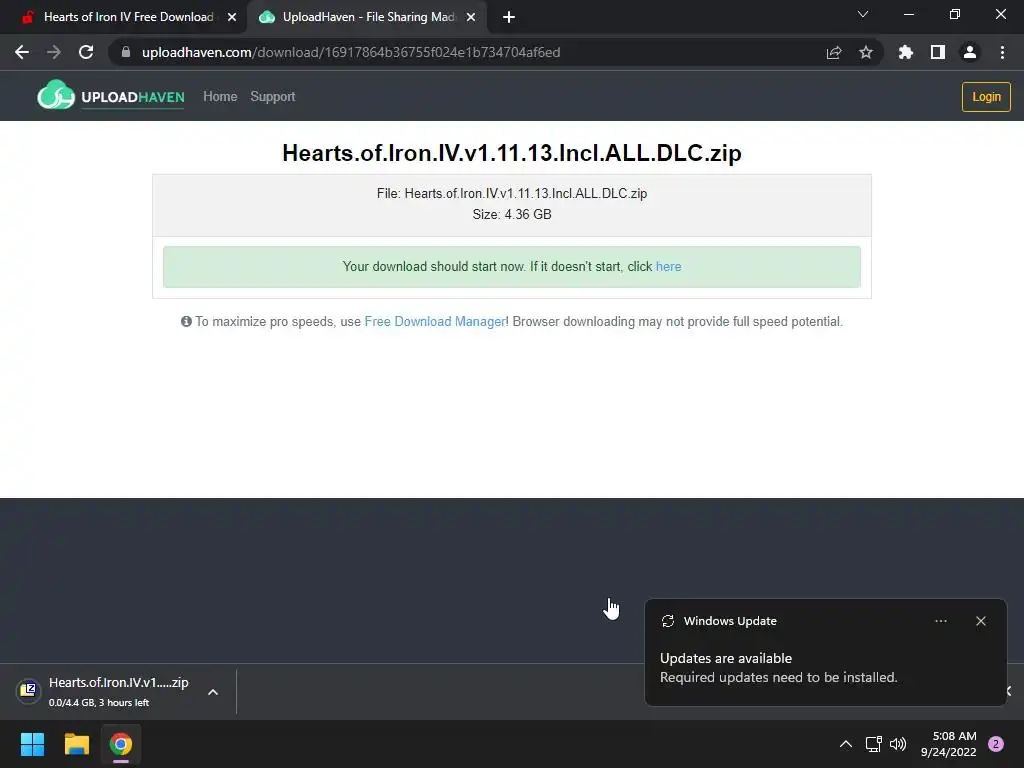Open the notification center badge showing 2

pyautogui.click(x=996, y=744)
